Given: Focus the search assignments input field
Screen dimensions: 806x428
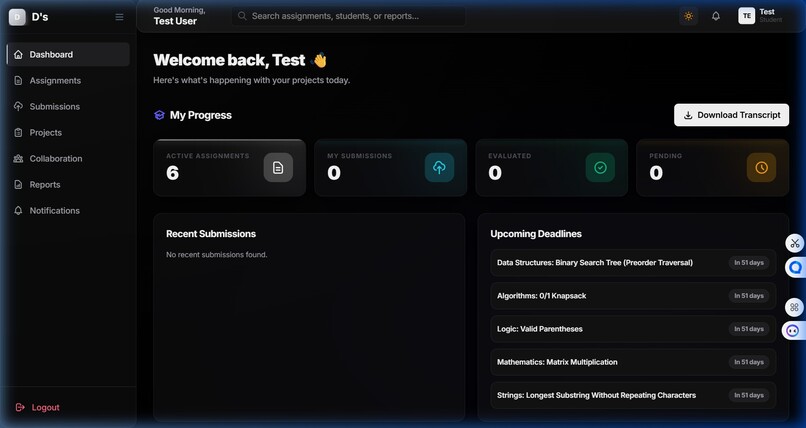Looking at the screenshot, I should point(349,16).
